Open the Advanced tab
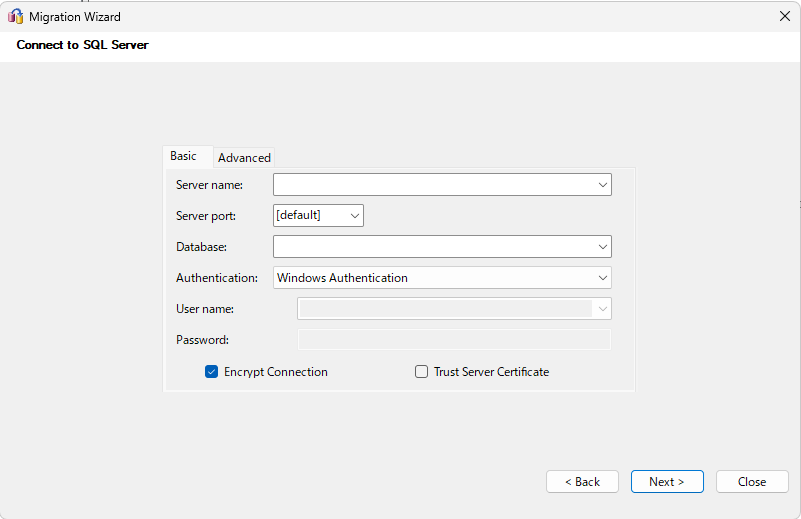Screen dimensions: 801x519 tap(244, 157)
